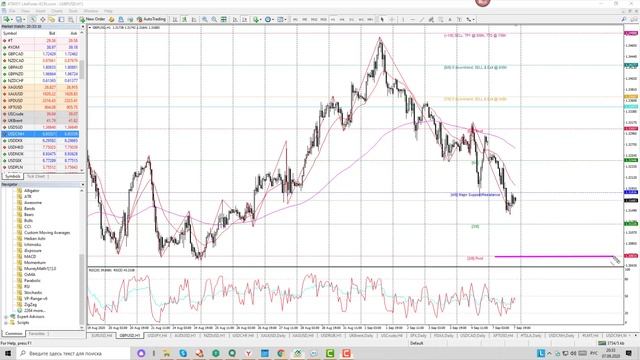Switch timeframe to D1 button

point(351,19)
